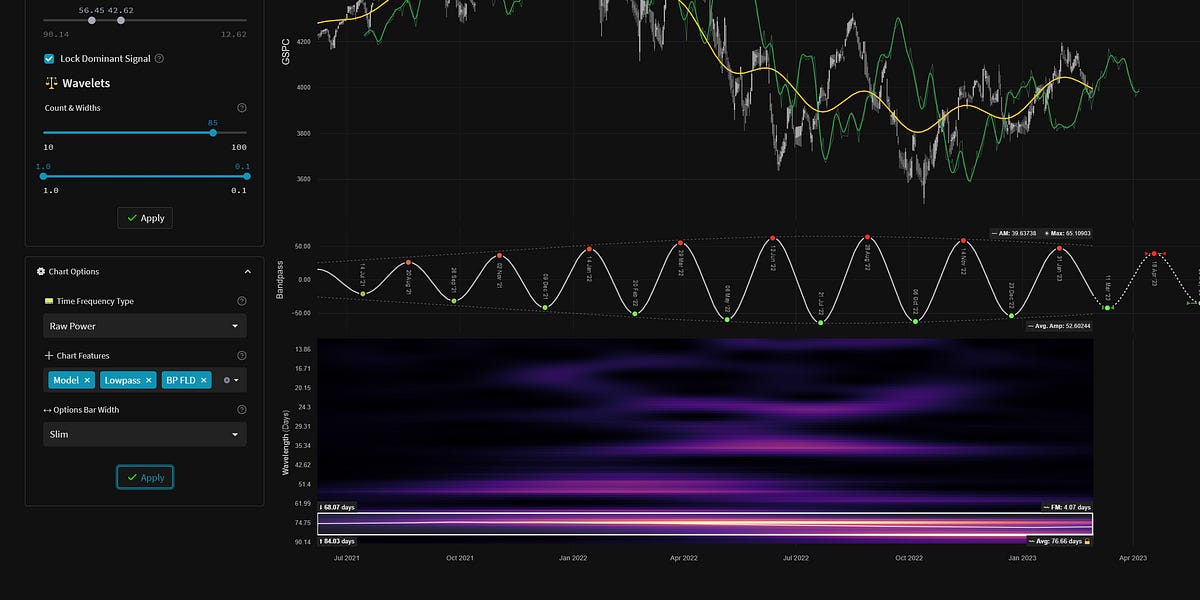1200x600 pixels.
Task: Click the Count slider handle at 85
Action: 212,132
